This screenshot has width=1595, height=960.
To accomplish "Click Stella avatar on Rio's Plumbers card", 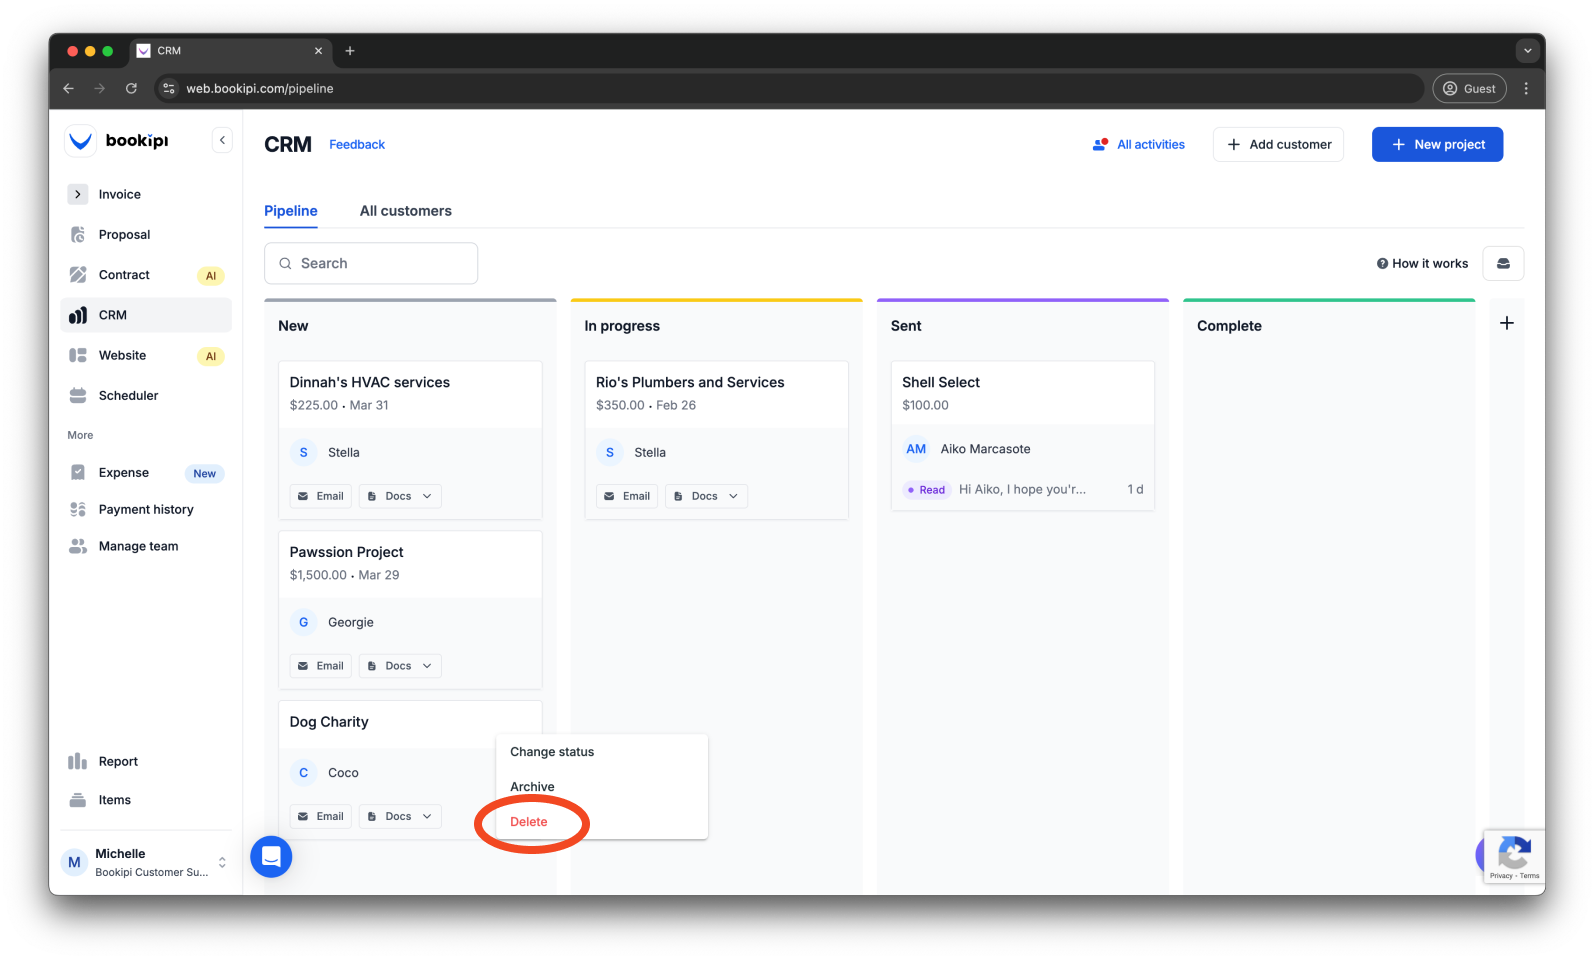I will [x=610, y=452].
